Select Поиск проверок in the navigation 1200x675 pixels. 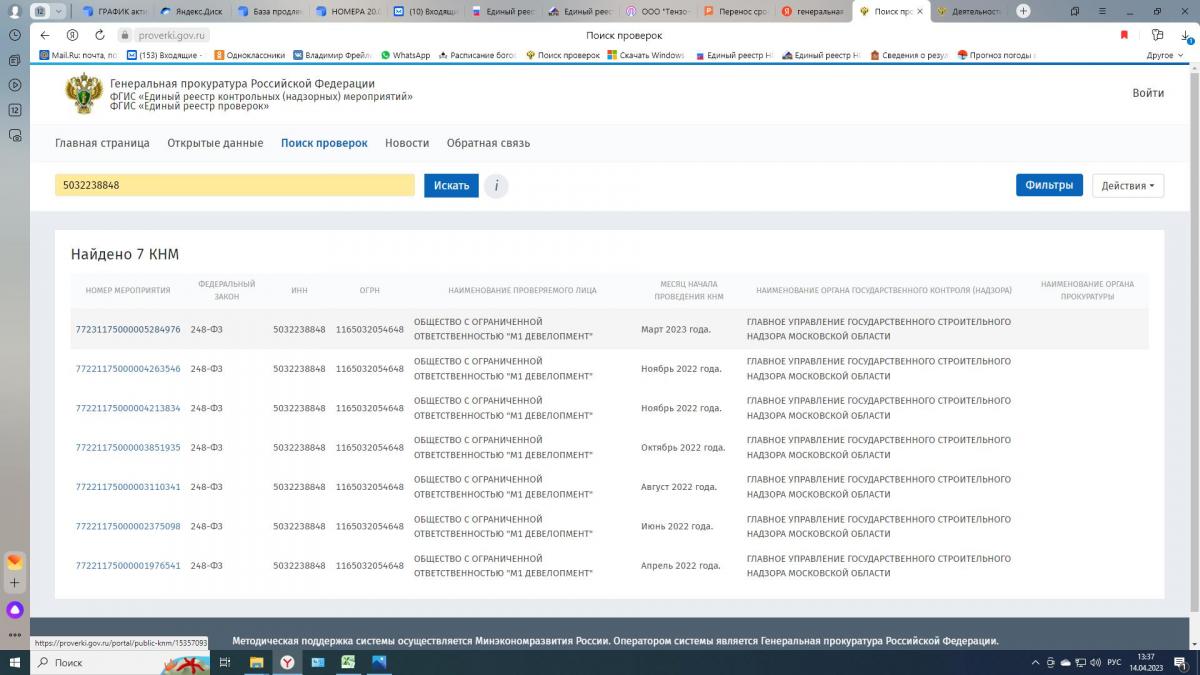(x=324, y=143)
